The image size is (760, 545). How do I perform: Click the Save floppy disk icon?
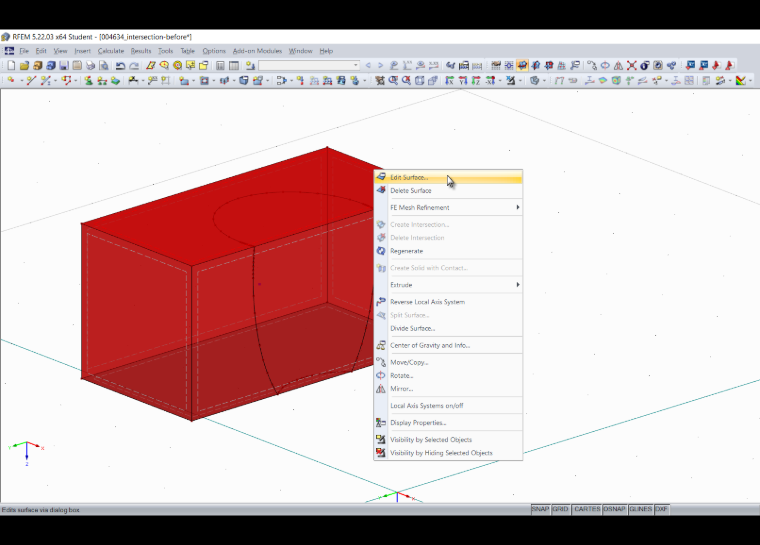coord(63,65)
